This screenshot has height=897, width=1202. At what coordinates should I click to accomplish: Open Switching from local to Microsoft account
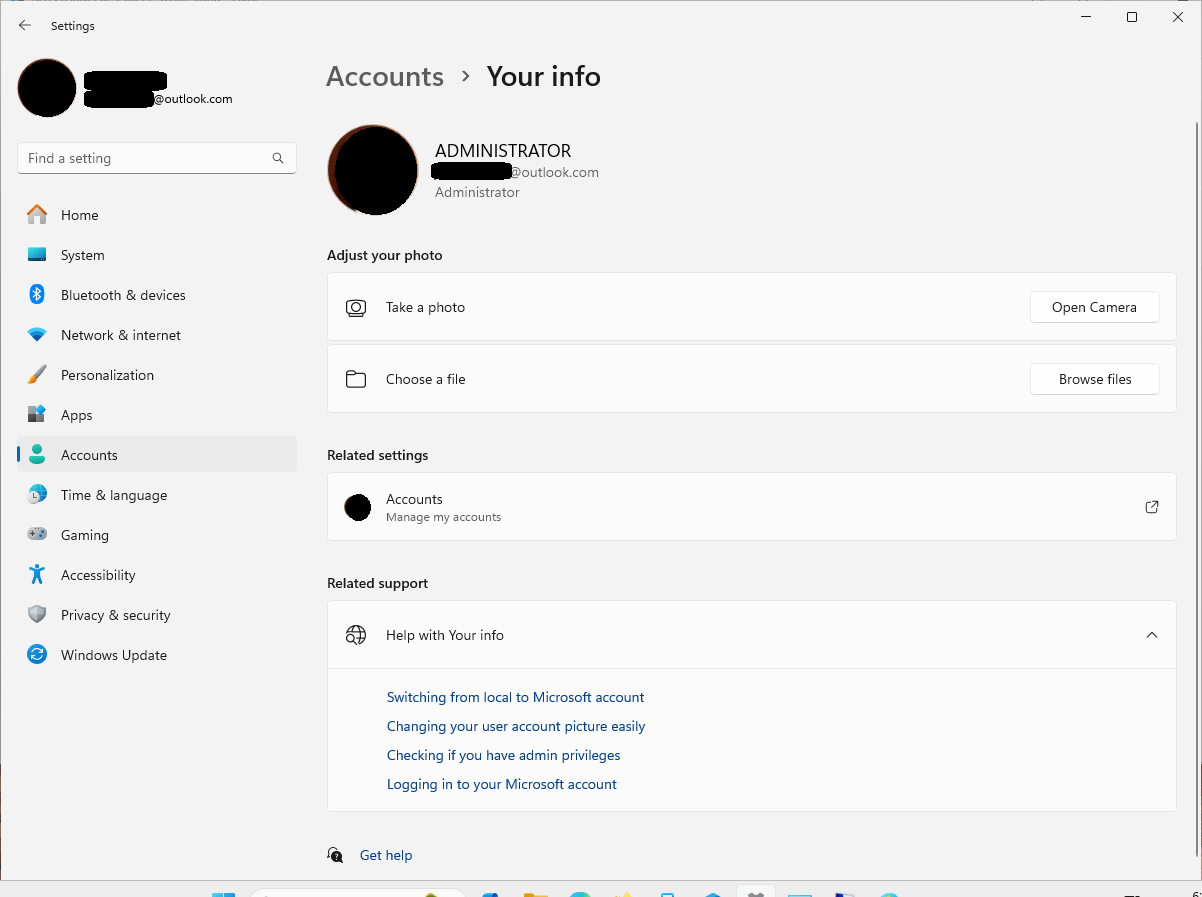pyautogui.click(x=515, y=697)
